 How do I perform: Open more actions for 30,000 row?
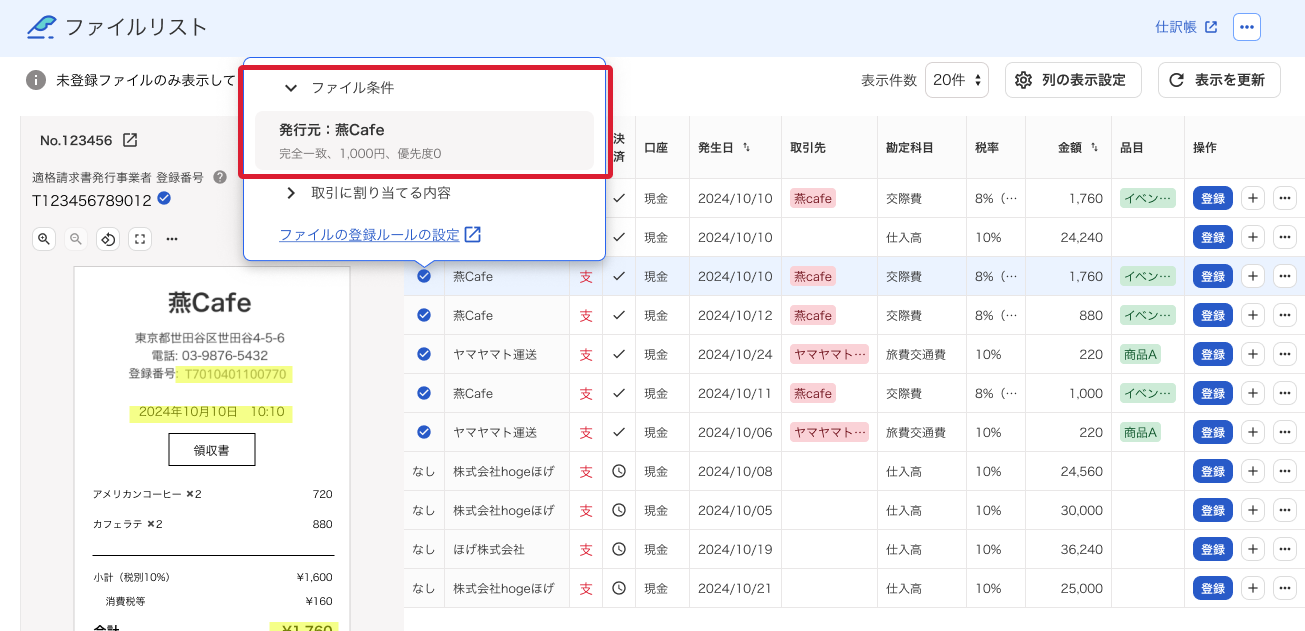pos(1285,510)
